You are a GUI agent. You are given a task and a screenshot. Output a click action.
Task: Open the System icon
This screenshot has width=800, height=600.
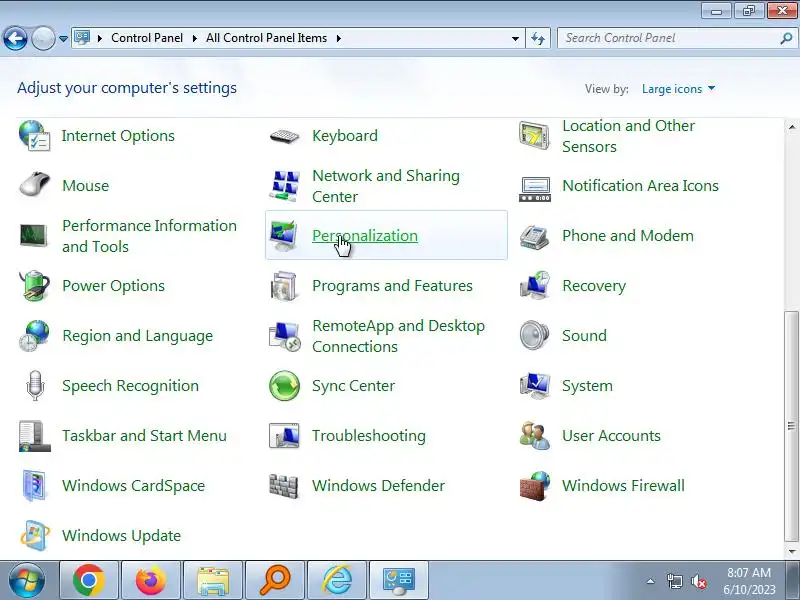point(534,385)
